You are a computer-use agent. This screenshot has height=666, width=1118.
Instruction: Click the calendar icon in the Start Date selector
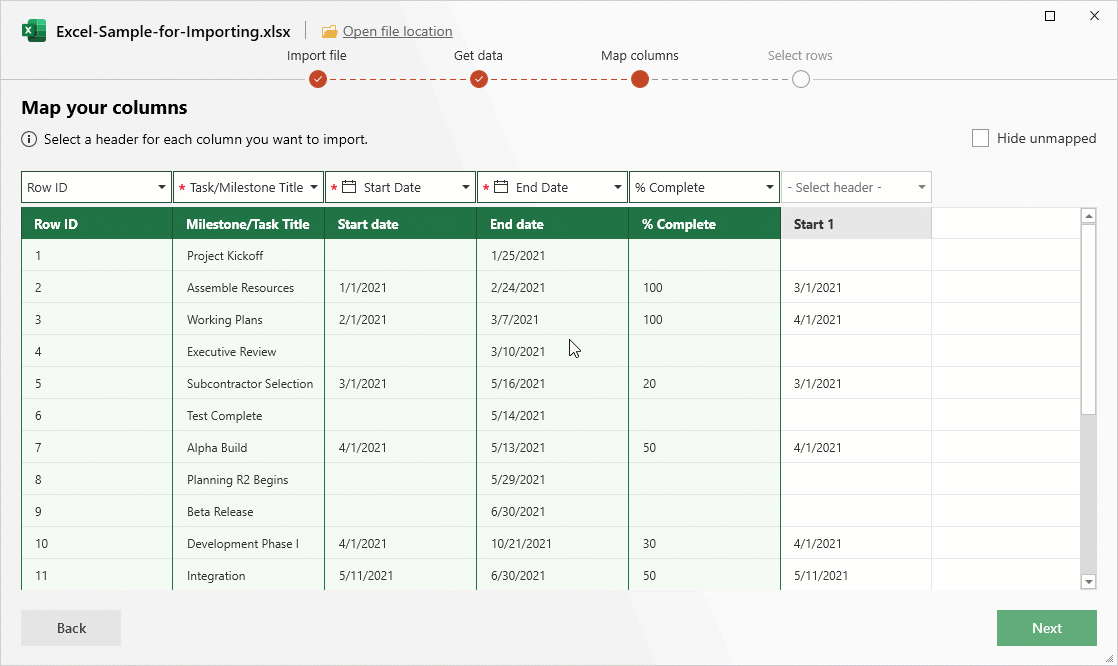click(x=347, y=187)
